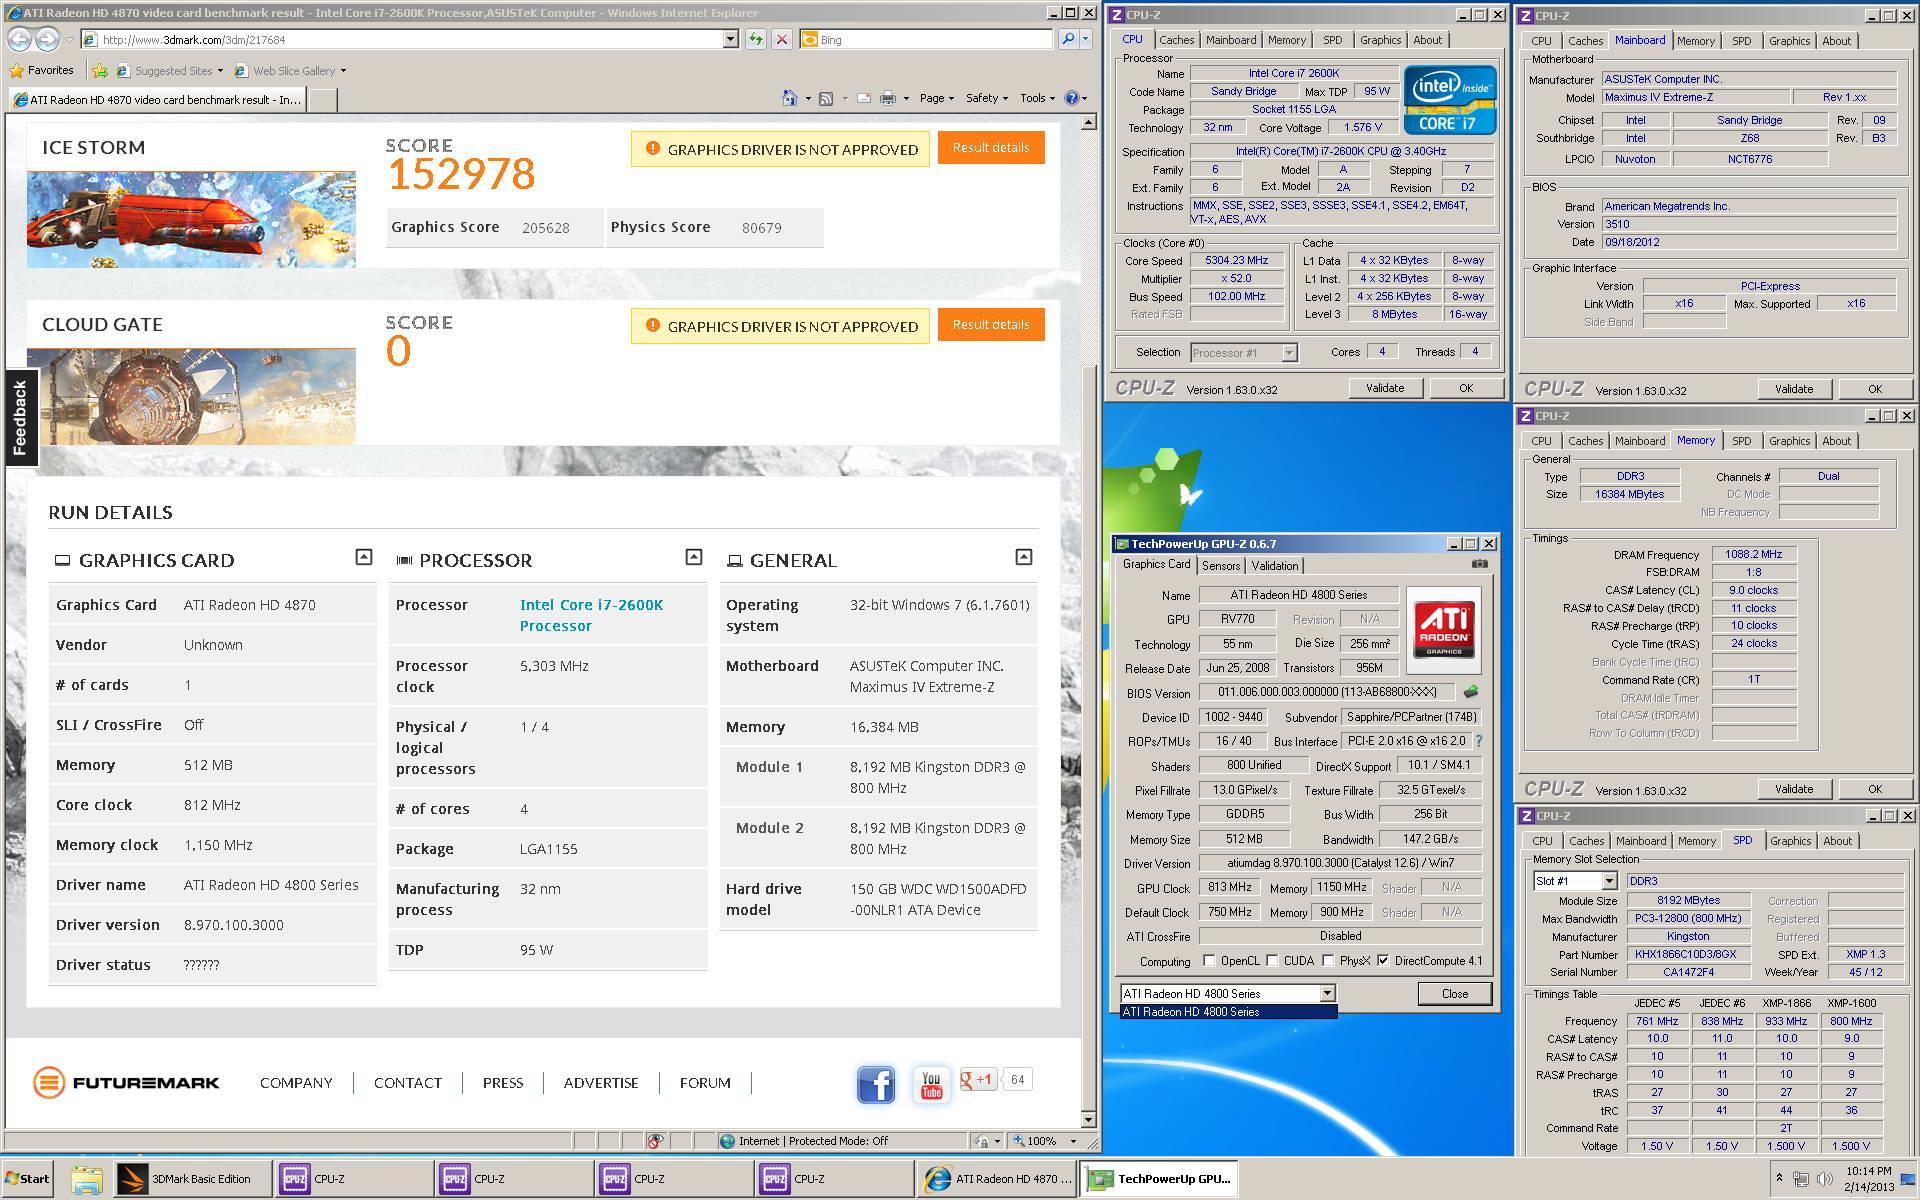
Task: Click the Intel Core i7-2600K Processor link
Action: pos(591,615)
